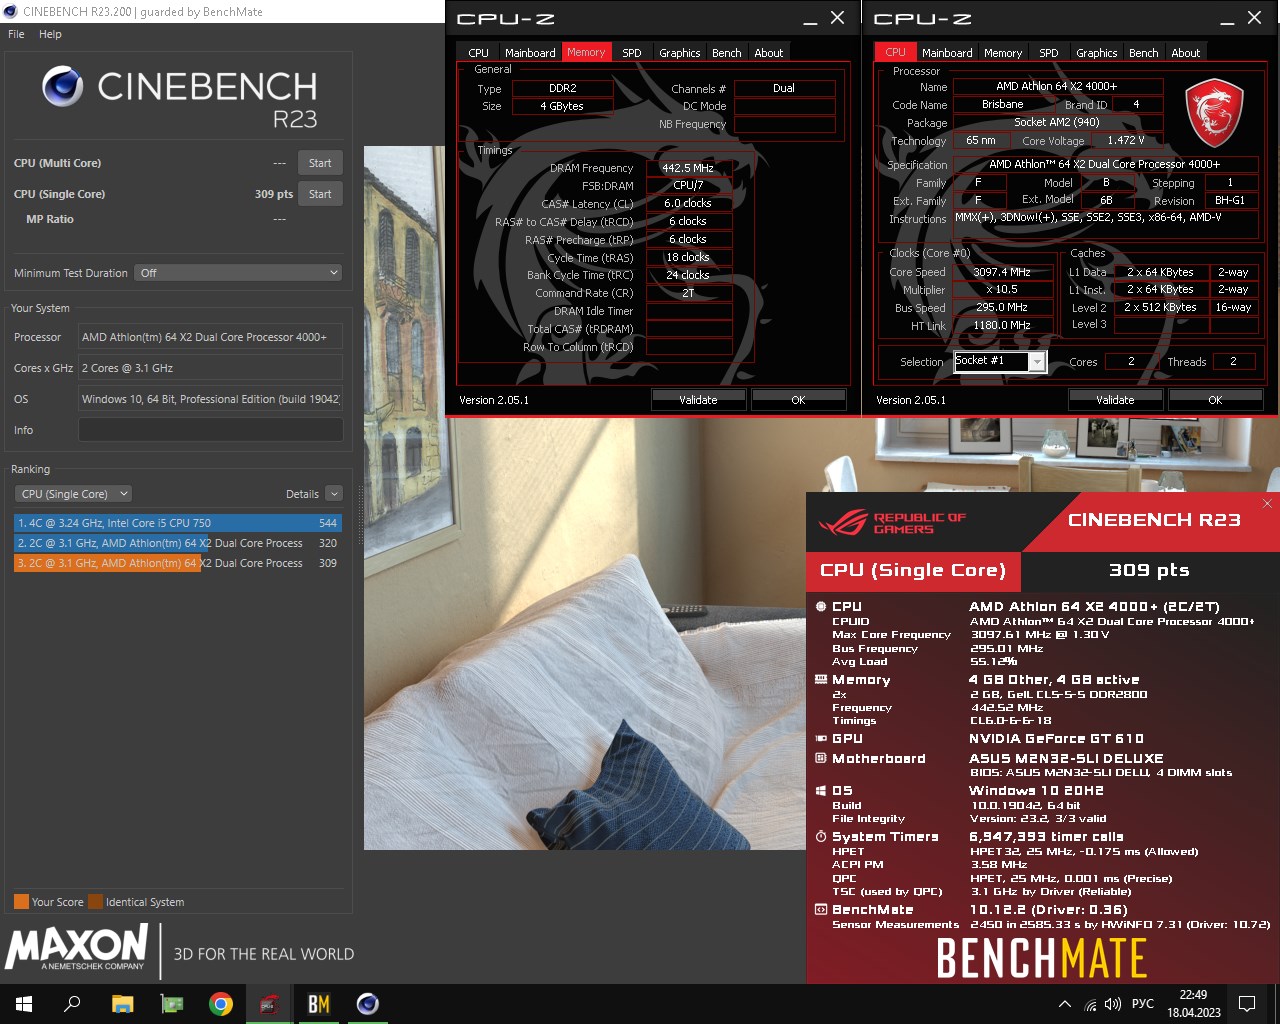The image size is (1280, 1024).
Task: Open SPD tab in Memory CPU-Z window
Action: tap(632, 53)
